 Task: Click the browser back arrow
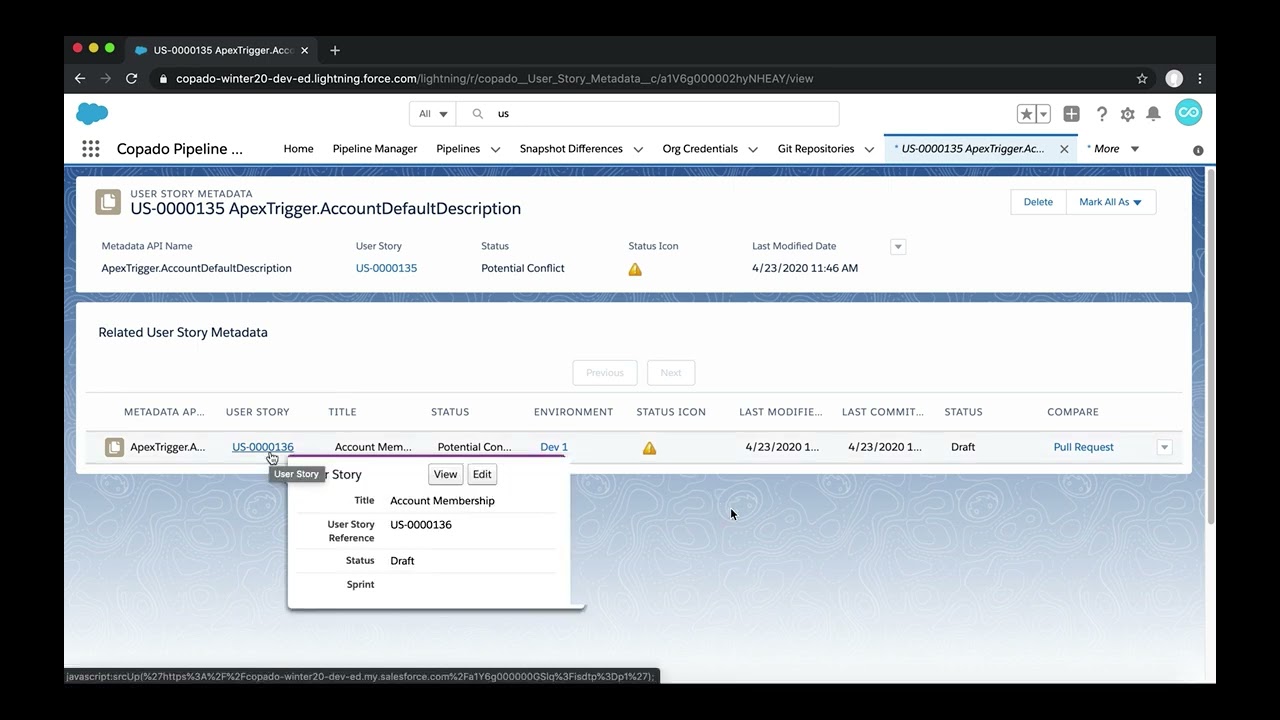(80, 78)
